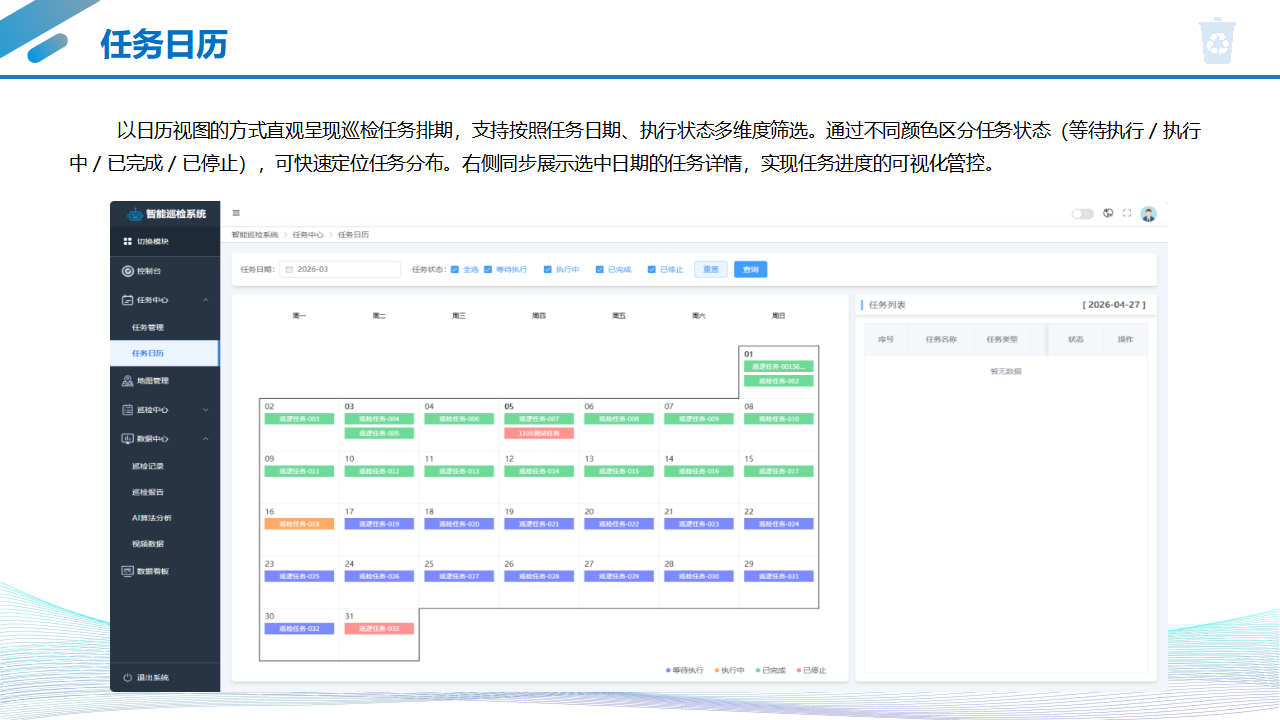Open the user avatar menu

click(1148, 214)
